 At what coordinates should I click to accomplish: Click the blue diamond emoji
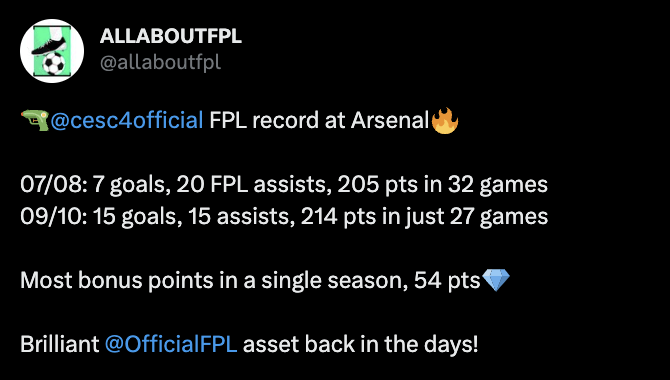pyautogui.click(x=496, y=280)
